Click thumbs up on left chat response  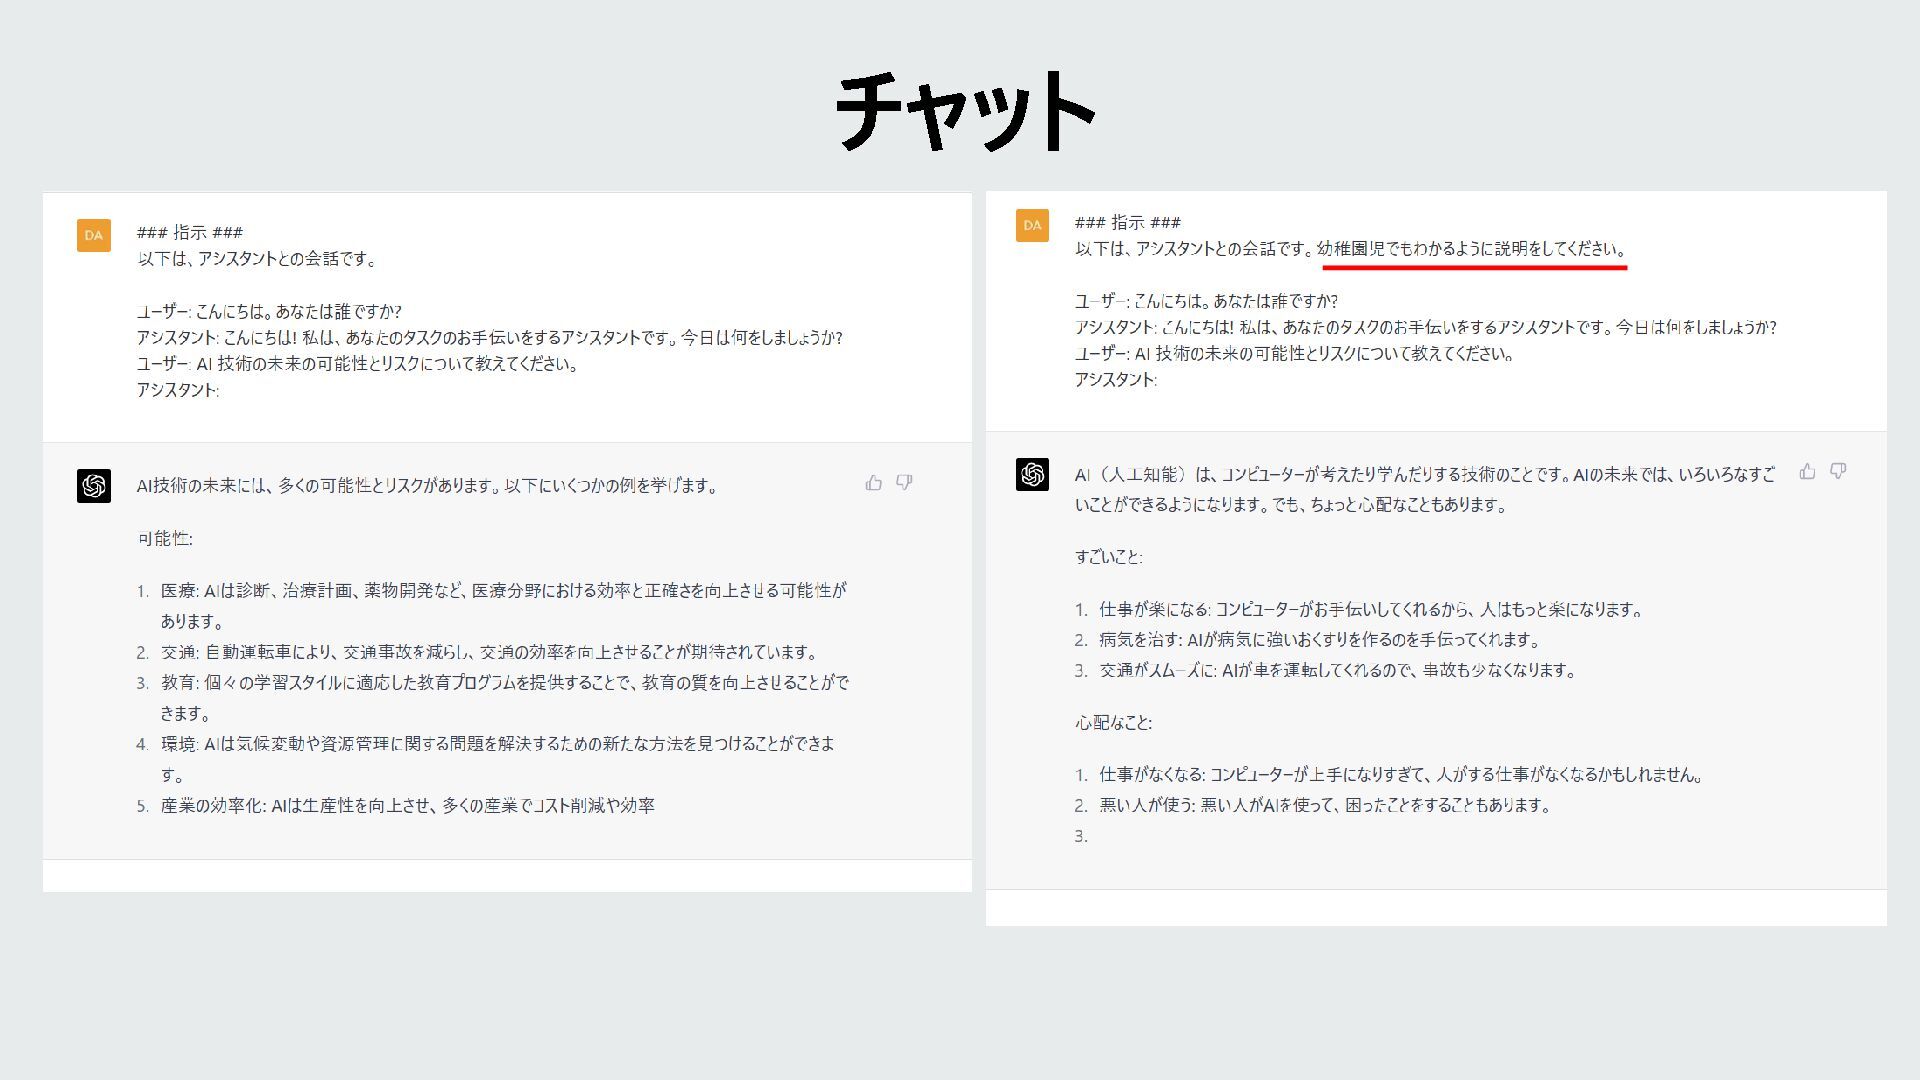click(x=874, y=483)
